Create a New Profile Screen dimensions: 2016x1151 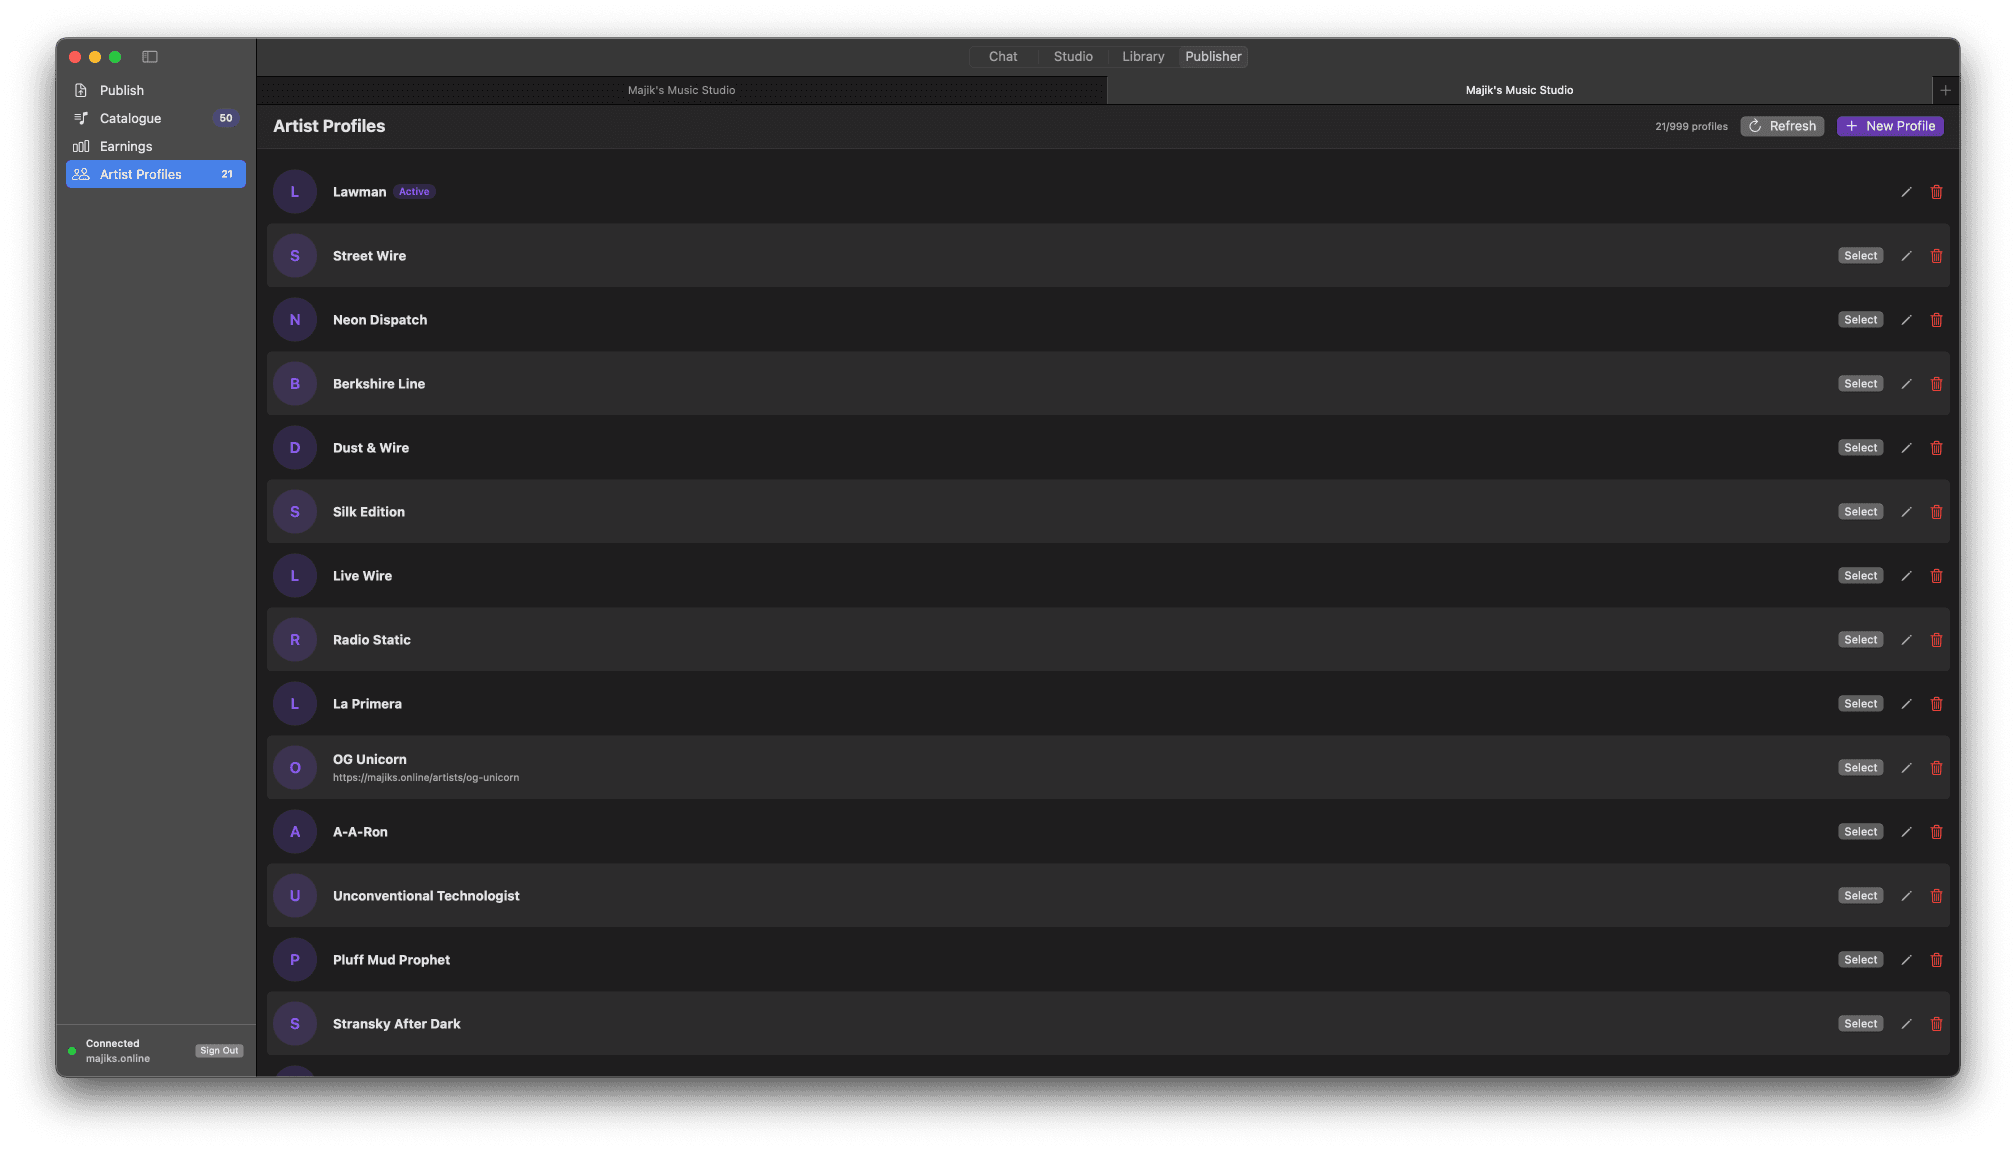coord(1890,126)
